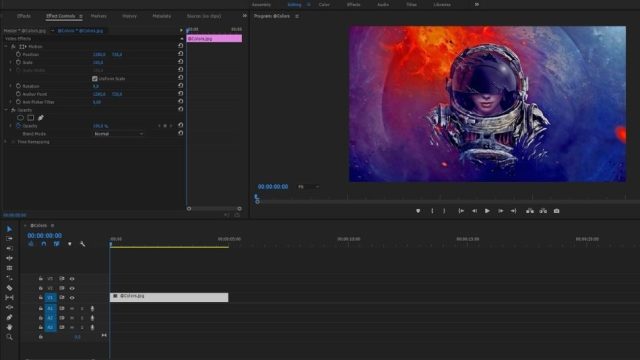Image resolution: width=640 pixels, height=360 pixels.
Task: Reset the Position parameter
Action: [x=180, y=54]
